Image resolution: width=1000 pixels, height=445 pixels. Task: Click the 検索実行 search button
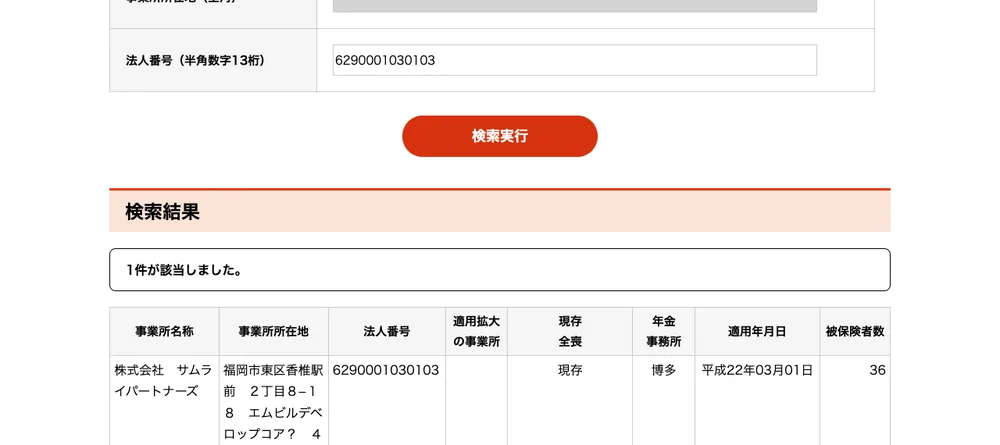499,136
